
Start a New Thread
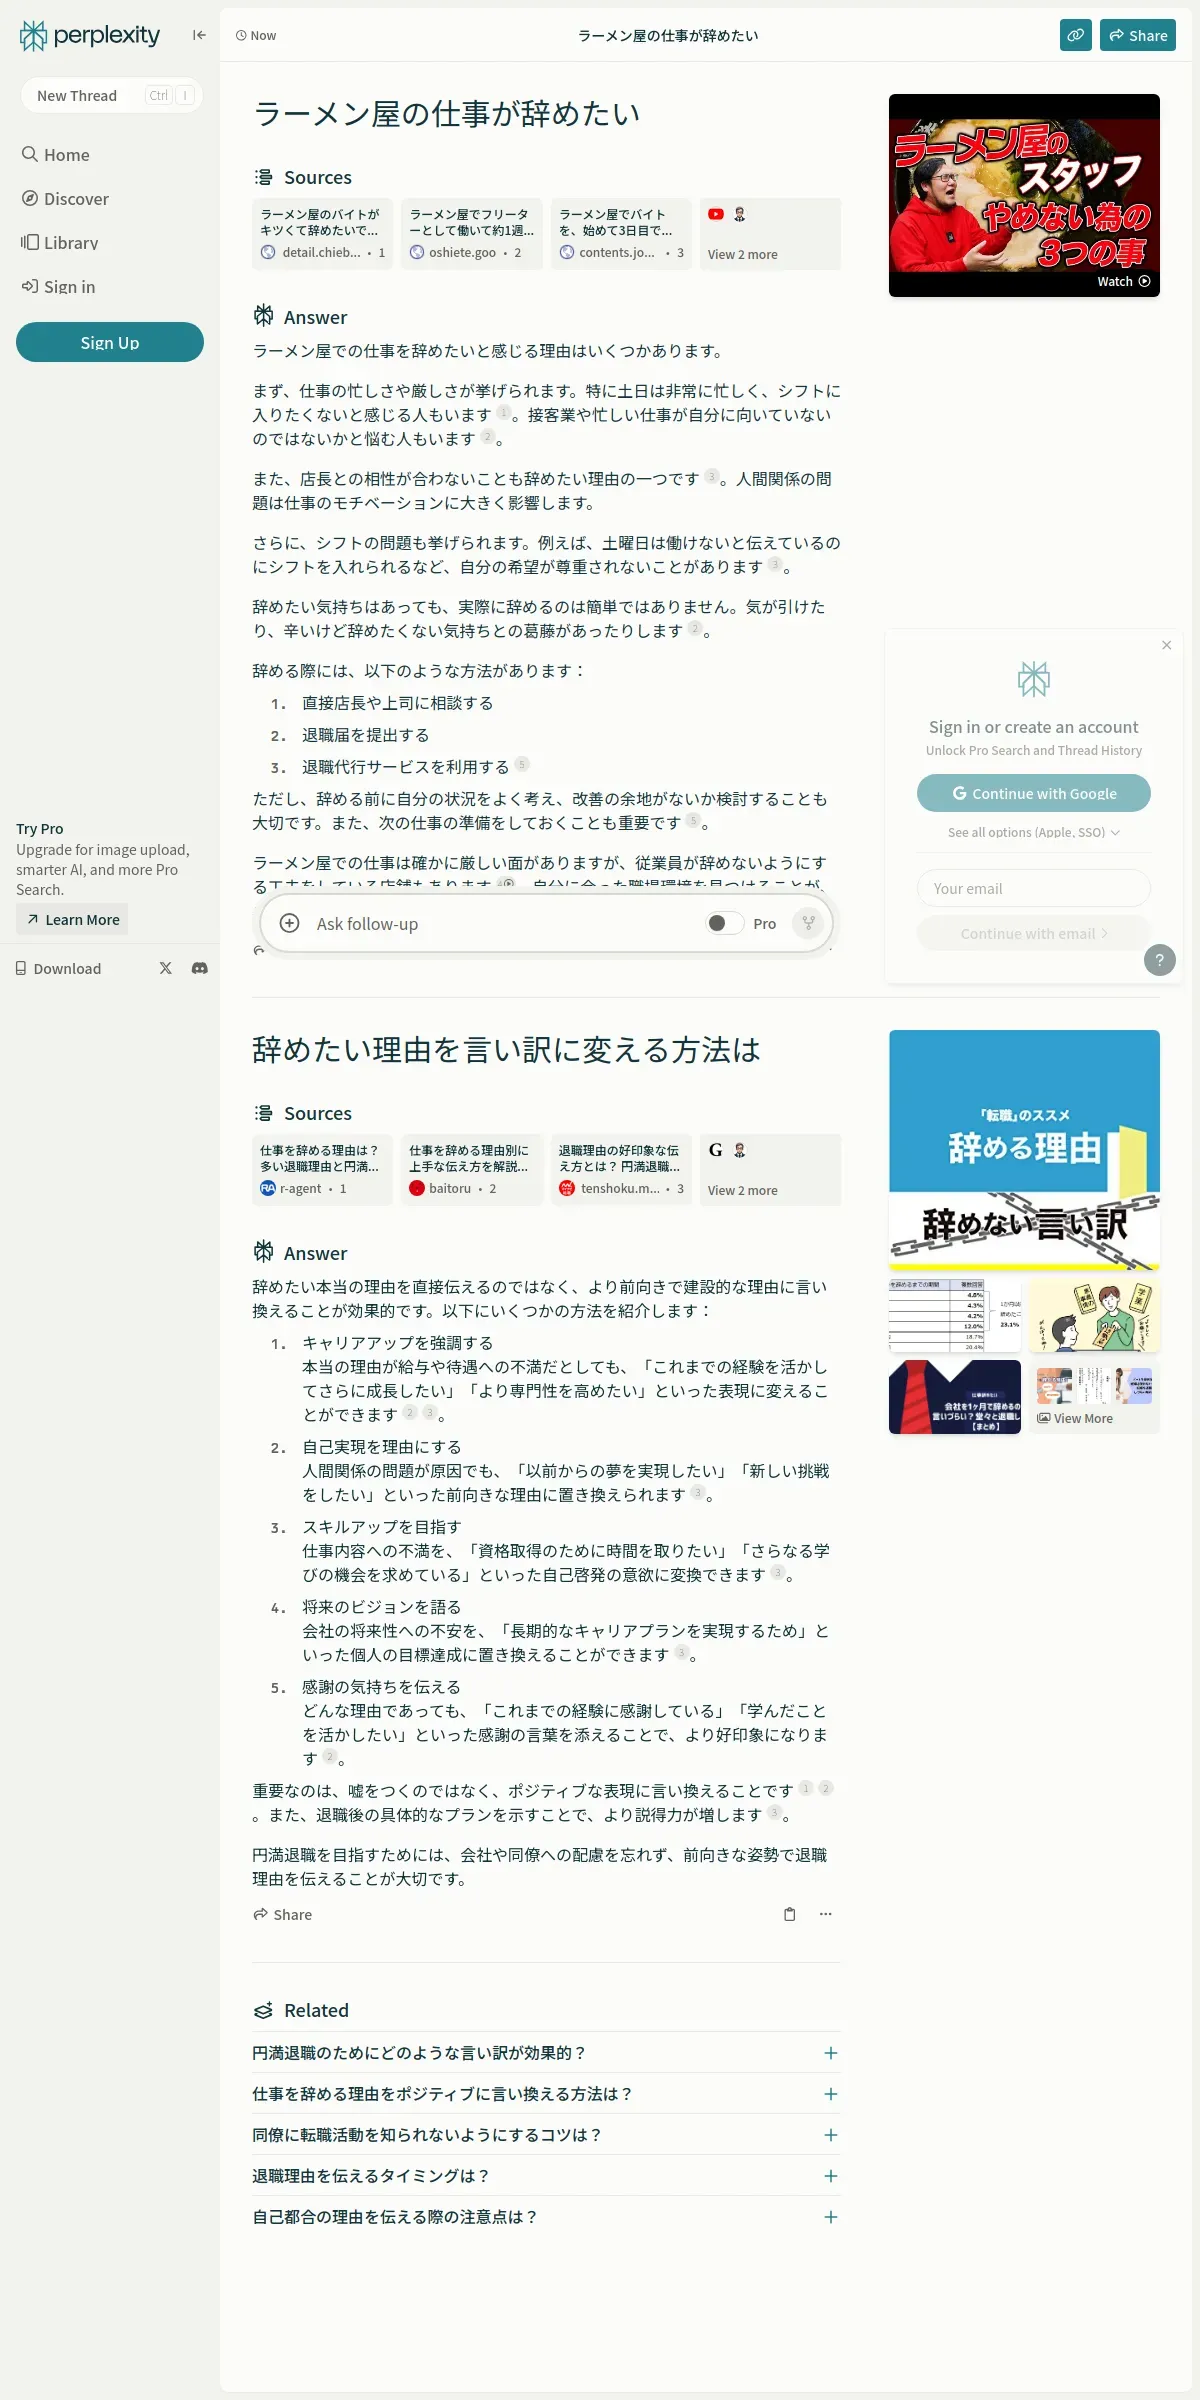click(x=111, y=95)
